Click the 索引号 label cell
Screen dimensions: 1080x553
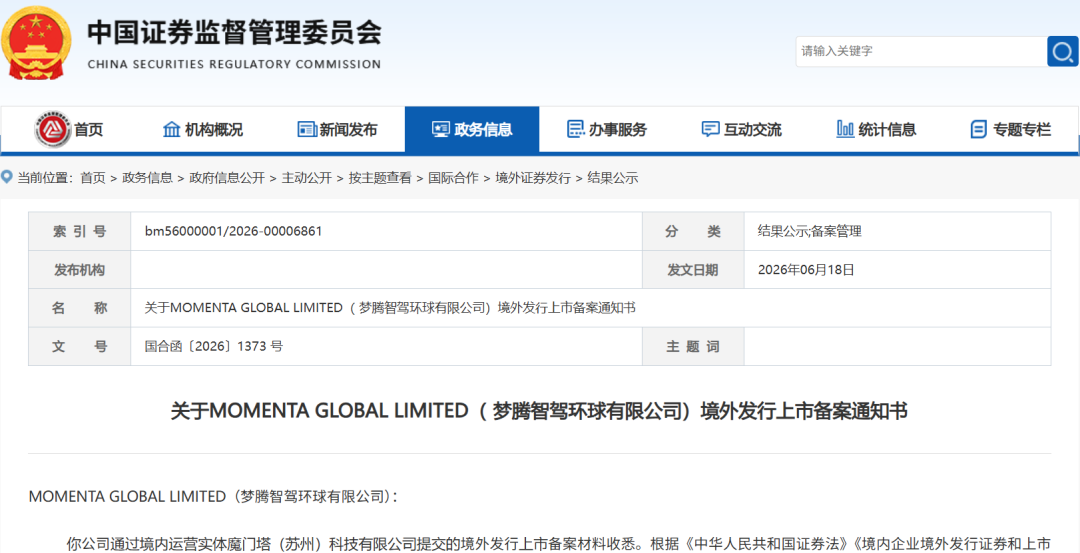(80, 231)
